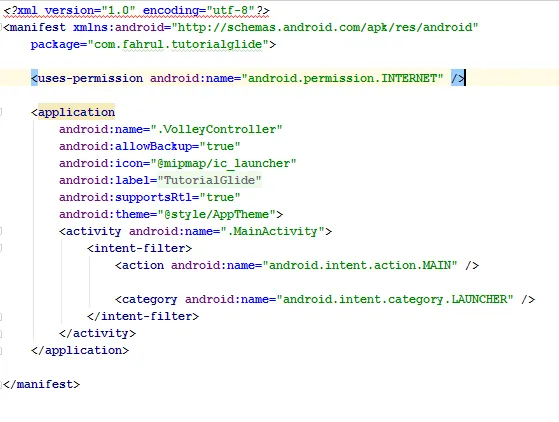Image resolution: width=559 pixels, height=422 pixels.
Task: Click the android:allowBackup attribute
Action: pos(125,146)
